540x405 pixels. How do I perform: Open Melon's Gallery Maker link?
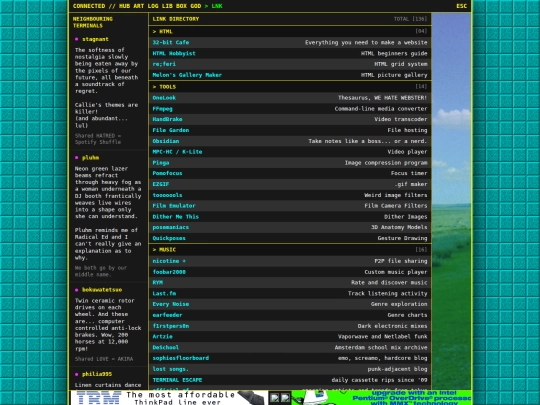(187, 75)
